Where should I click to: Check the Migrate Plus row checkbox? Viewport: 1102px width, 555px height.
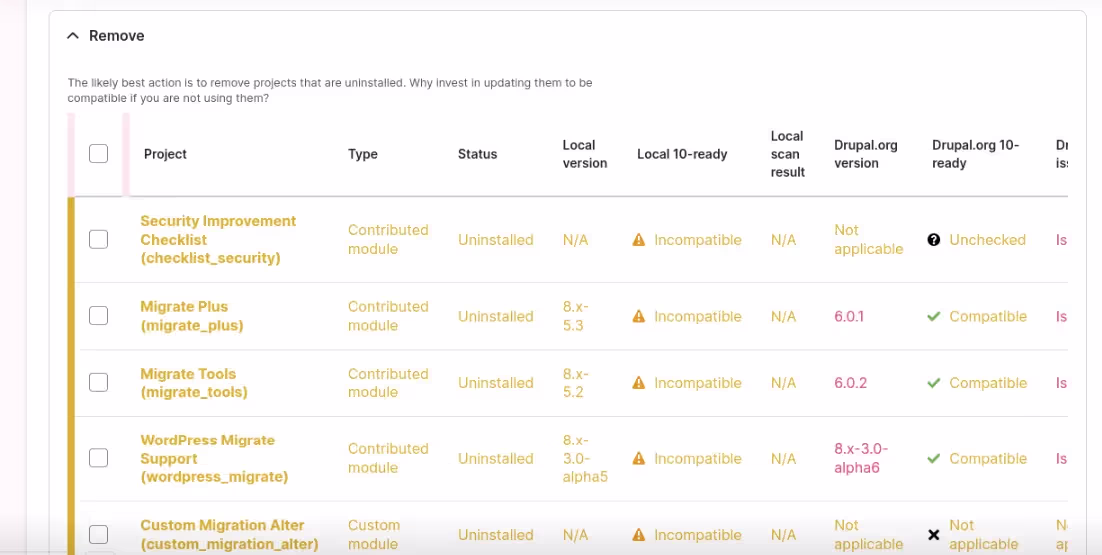(98, 316)
